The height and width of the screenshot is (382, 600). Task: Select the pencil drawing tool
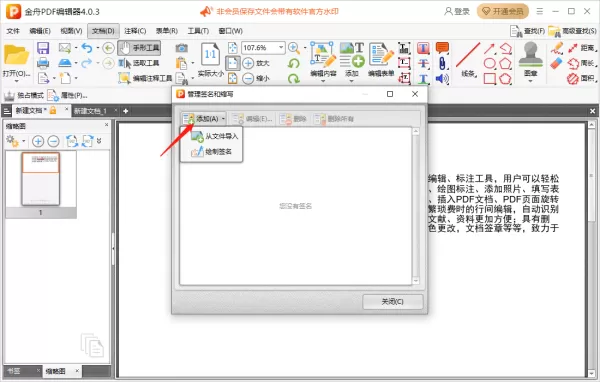[557, 48]
